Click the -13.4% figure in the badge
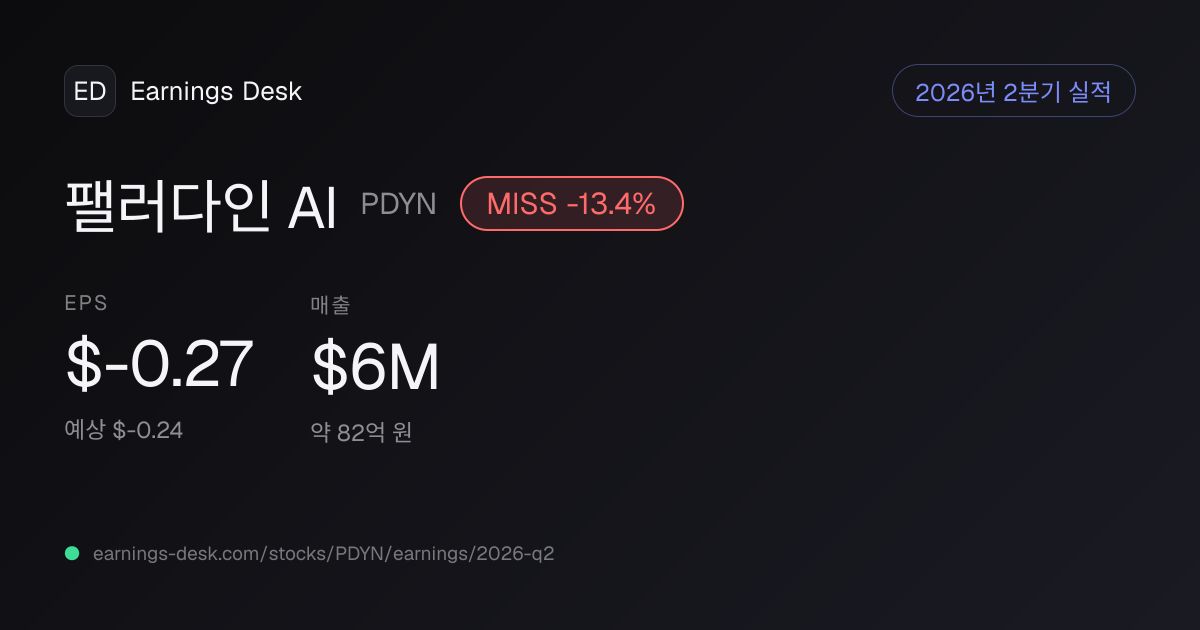1200x630 pixels. pos(611,204)
